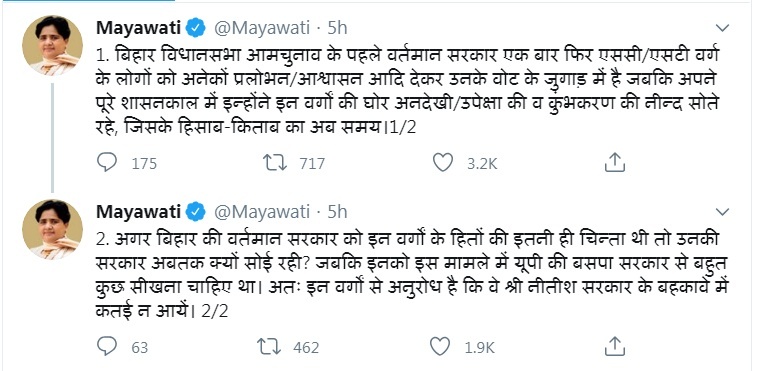Reply to the first tweet with 175 comments
This screenshot has width=762, height=371.
pyautogui.click(x=107, y=162)
